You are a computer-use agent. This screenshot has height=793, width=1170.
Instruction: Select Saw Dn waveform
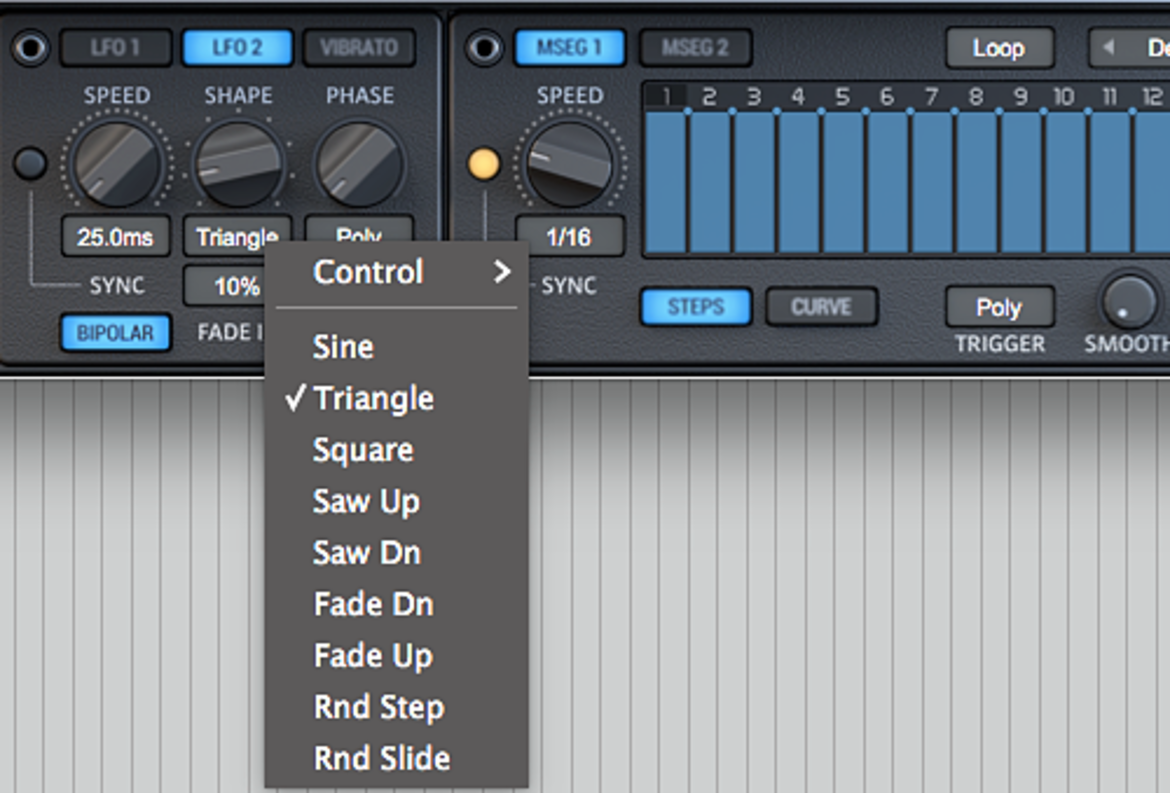(397, 553)
